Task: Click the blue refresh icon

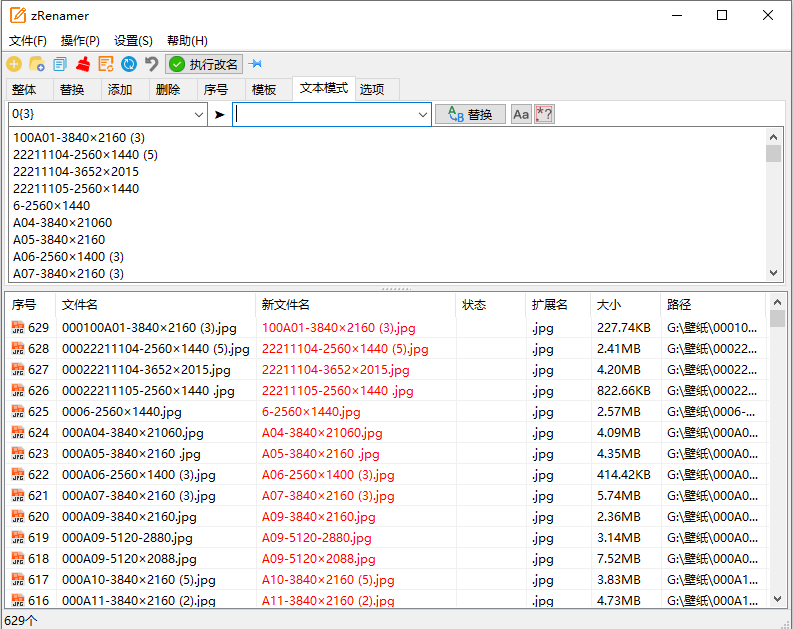Action: (x=129, y=64)
